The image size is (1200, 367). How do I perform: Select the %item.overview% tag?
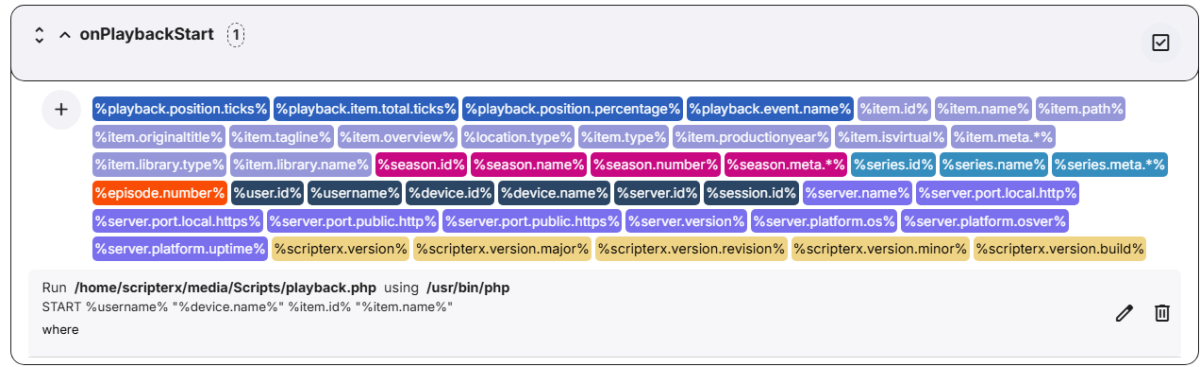(x=397, y=136)
